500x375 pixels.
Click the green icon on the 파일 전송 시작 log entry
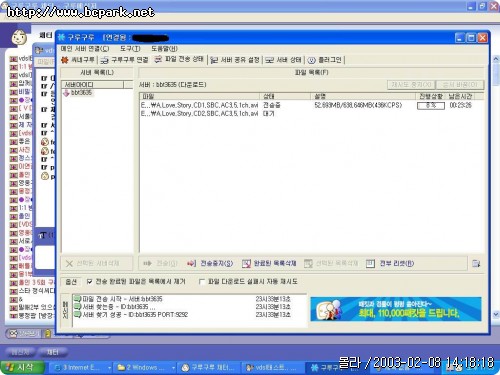[78, 299]
